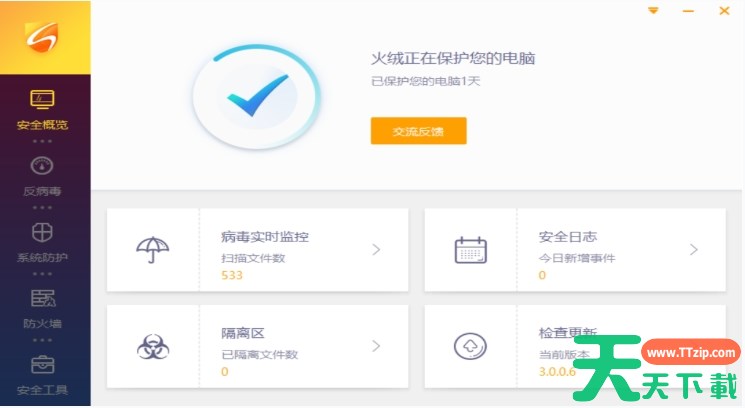Open the 安全概览 monitor icon
745x408 pixels.
click(42, 99)
